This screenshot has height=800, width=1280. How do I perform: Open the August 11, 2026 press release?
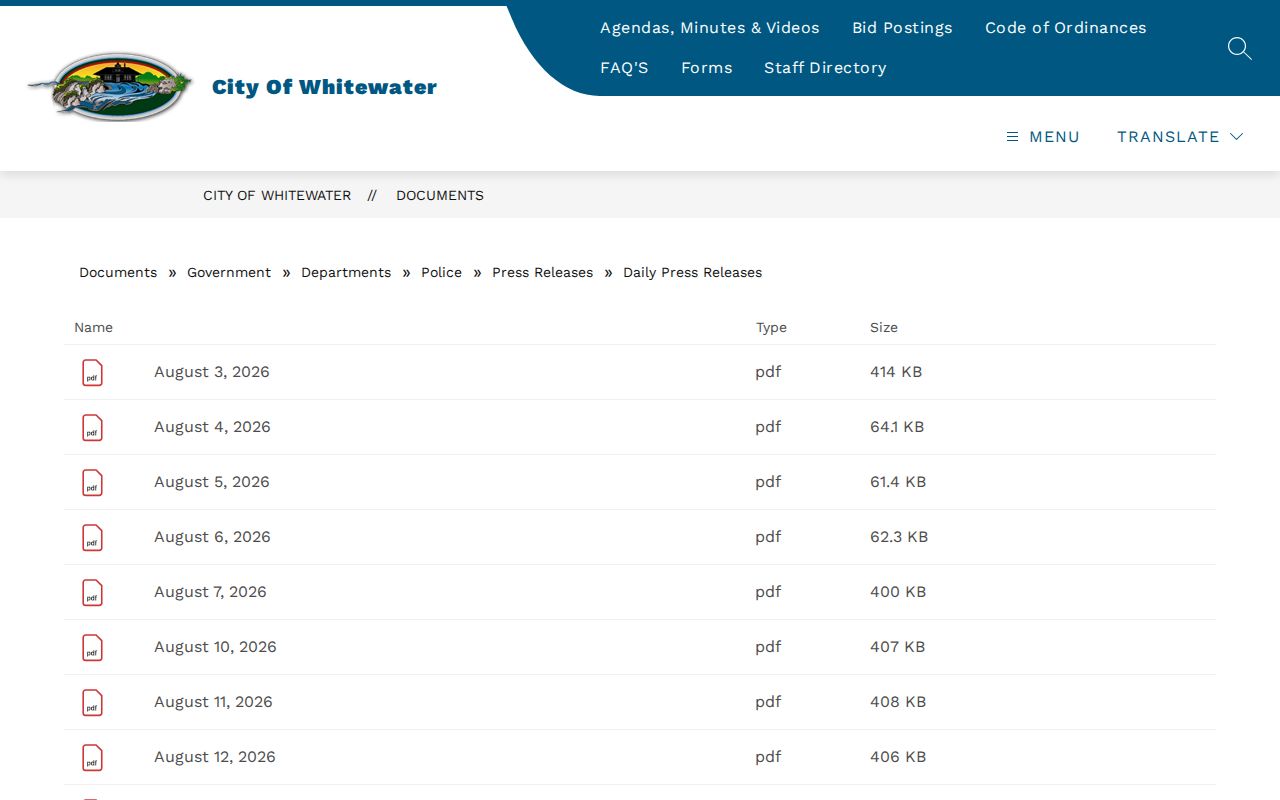[213, 702]
